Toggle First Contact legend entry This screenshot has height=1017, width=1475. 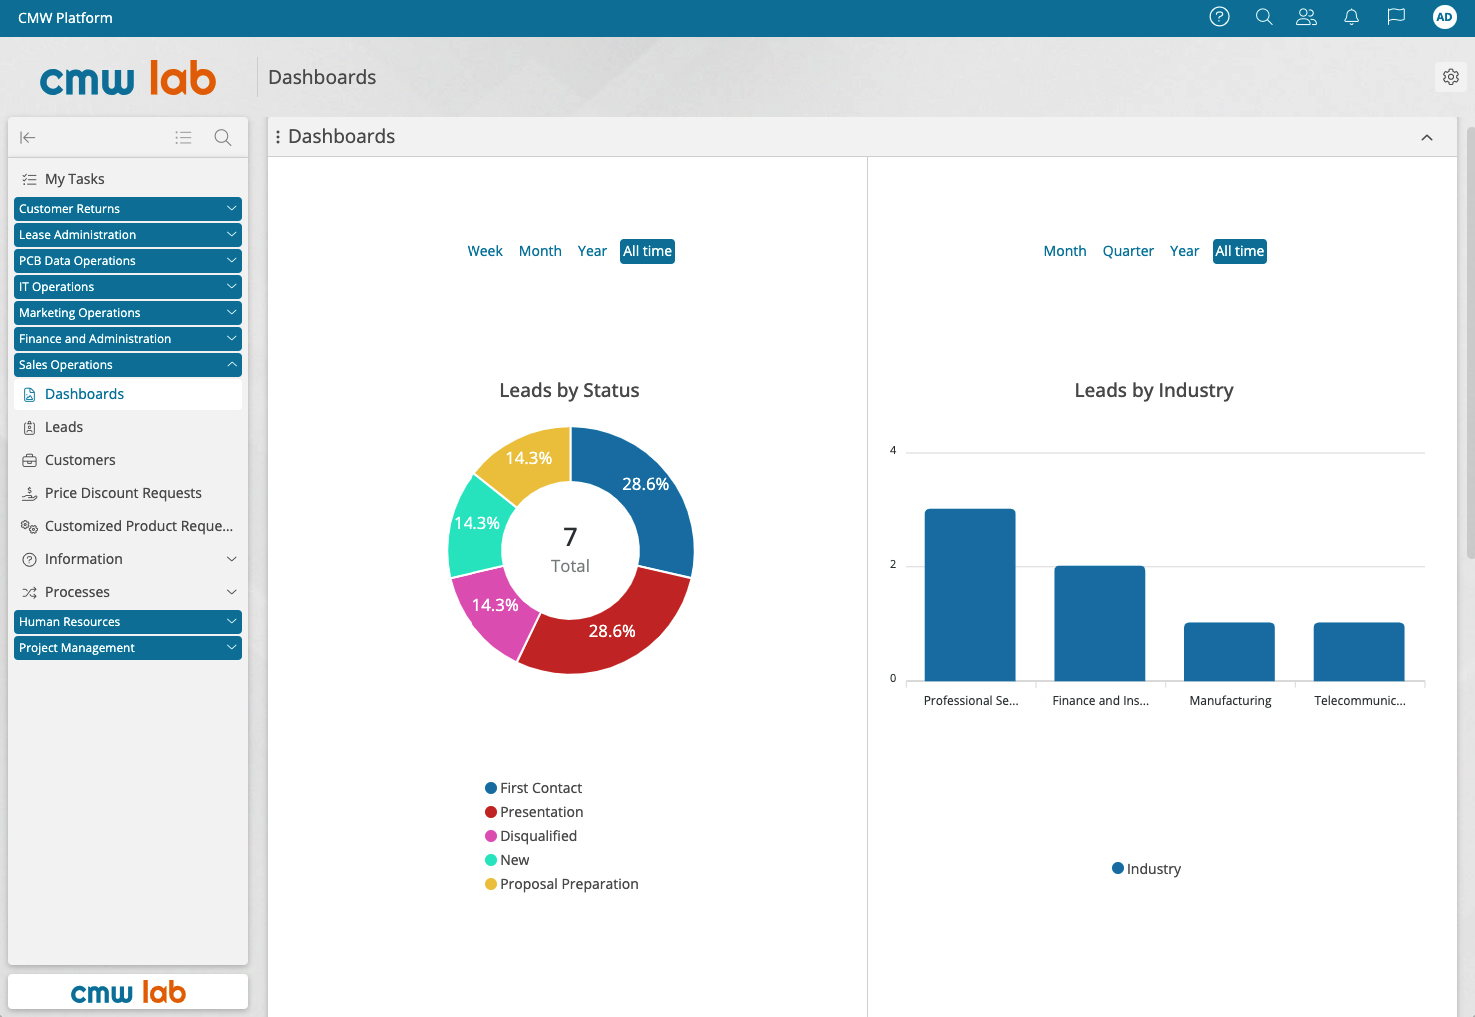533,788
